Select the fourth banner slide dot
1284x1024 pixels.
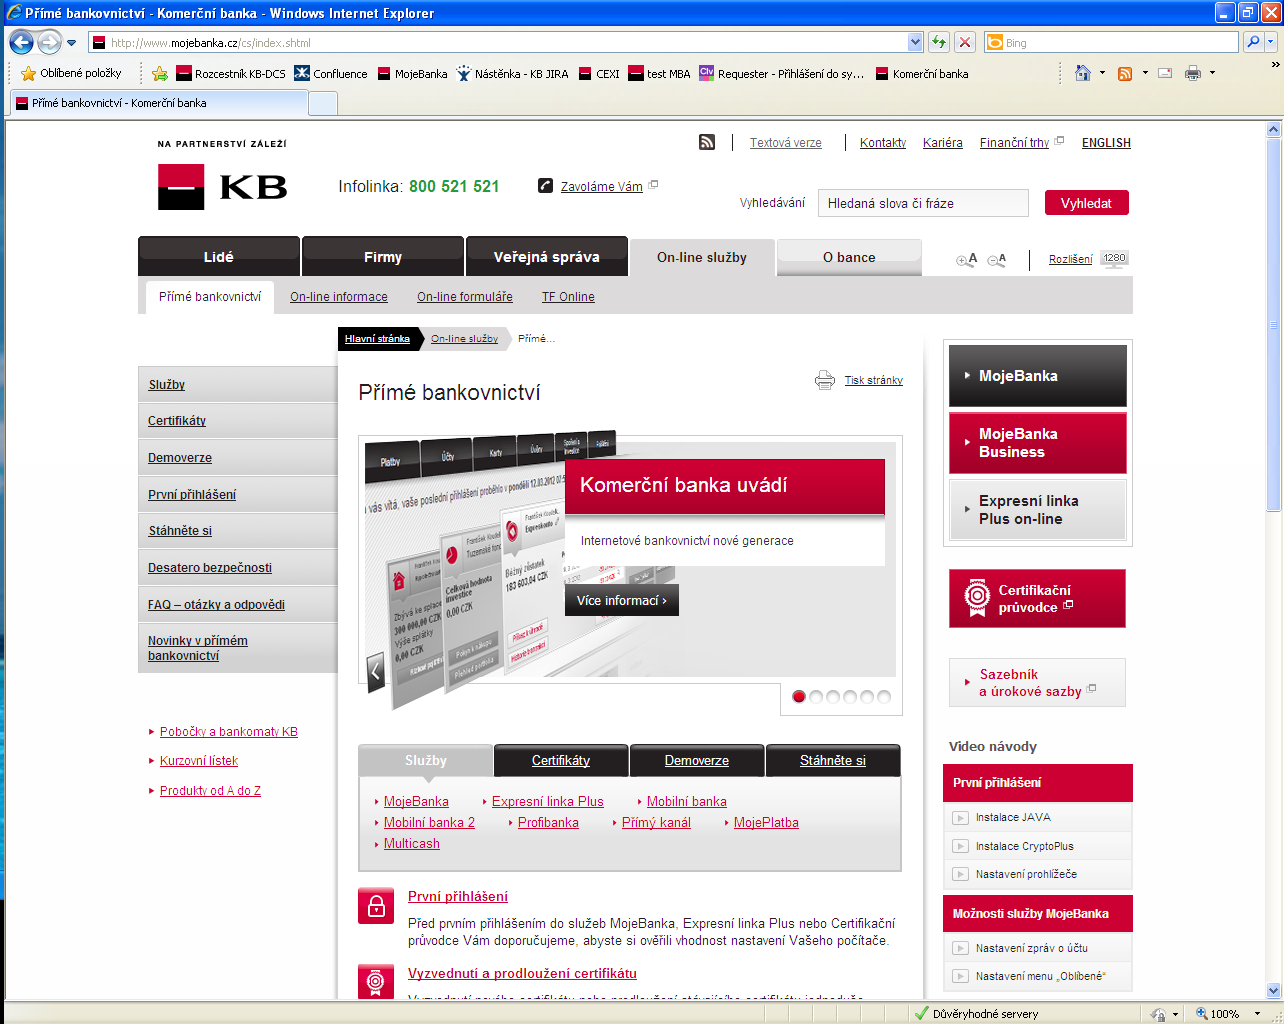coord(850,697)
